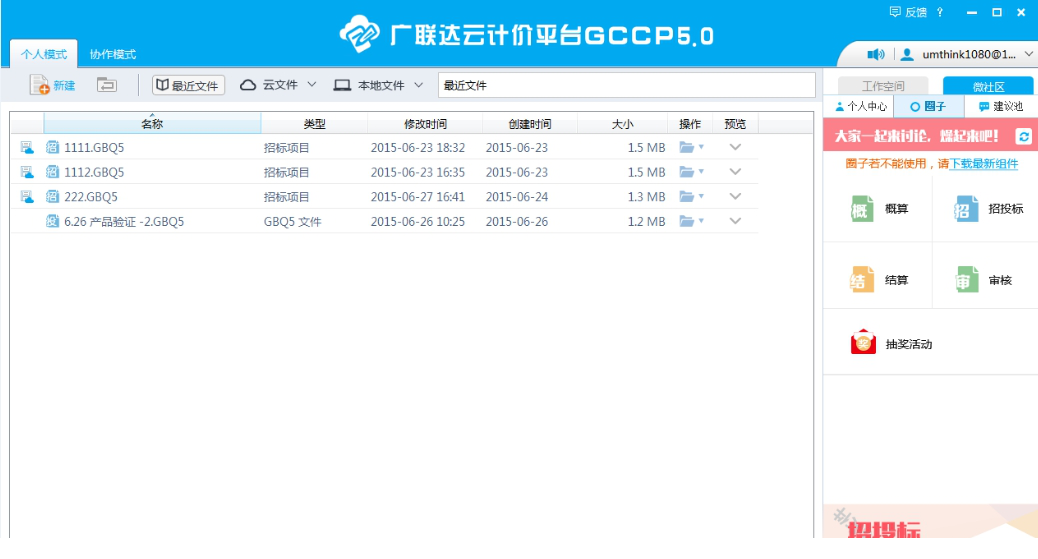Open folder action icon for 1111.GBQ5
This screenshot has width=1038, height=559.
click(x=686, y=147)
